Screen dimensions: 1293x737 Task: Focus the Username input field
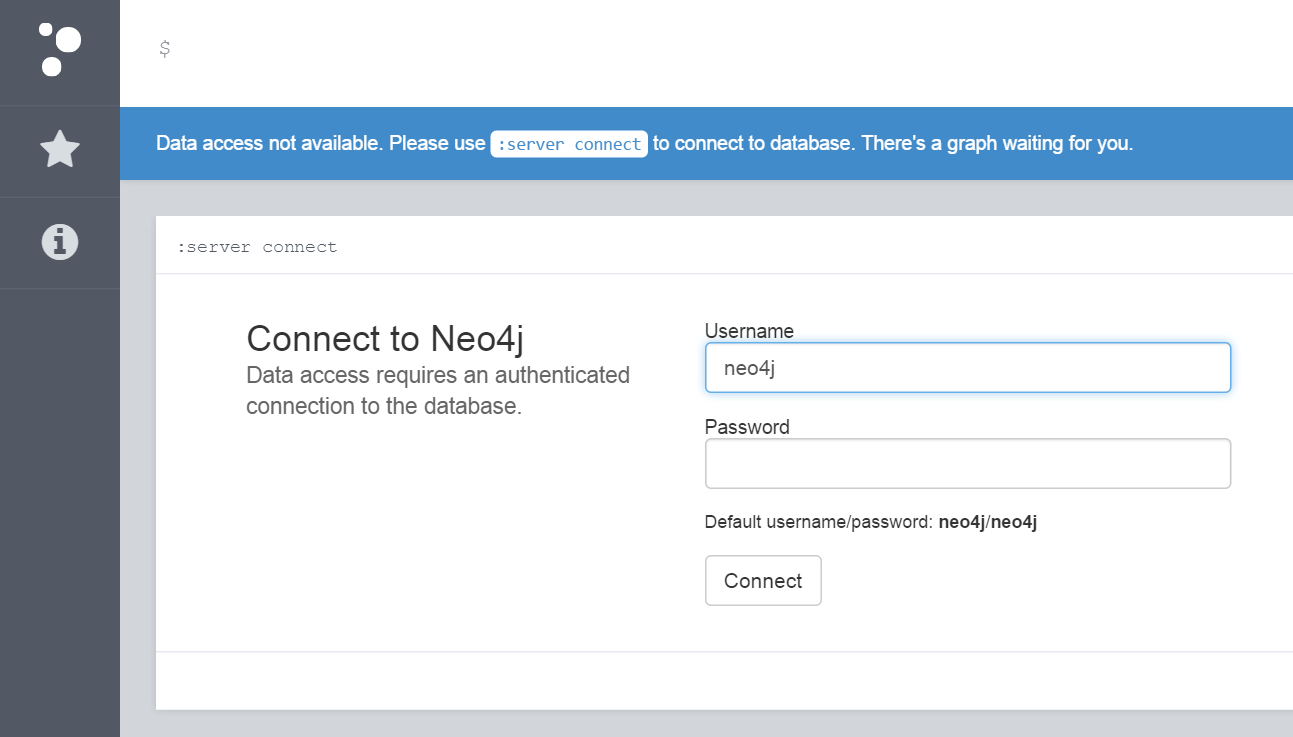967,367
